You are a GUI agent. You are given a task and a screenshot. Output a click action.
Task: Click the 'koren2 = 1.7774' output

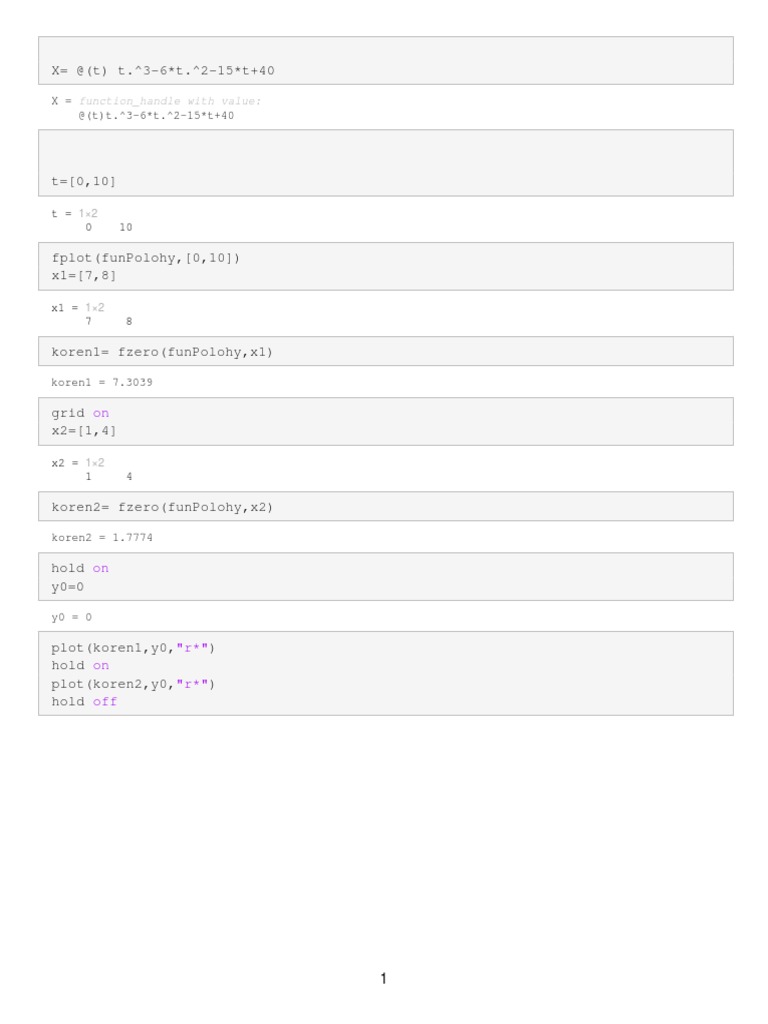click(102, 537)
